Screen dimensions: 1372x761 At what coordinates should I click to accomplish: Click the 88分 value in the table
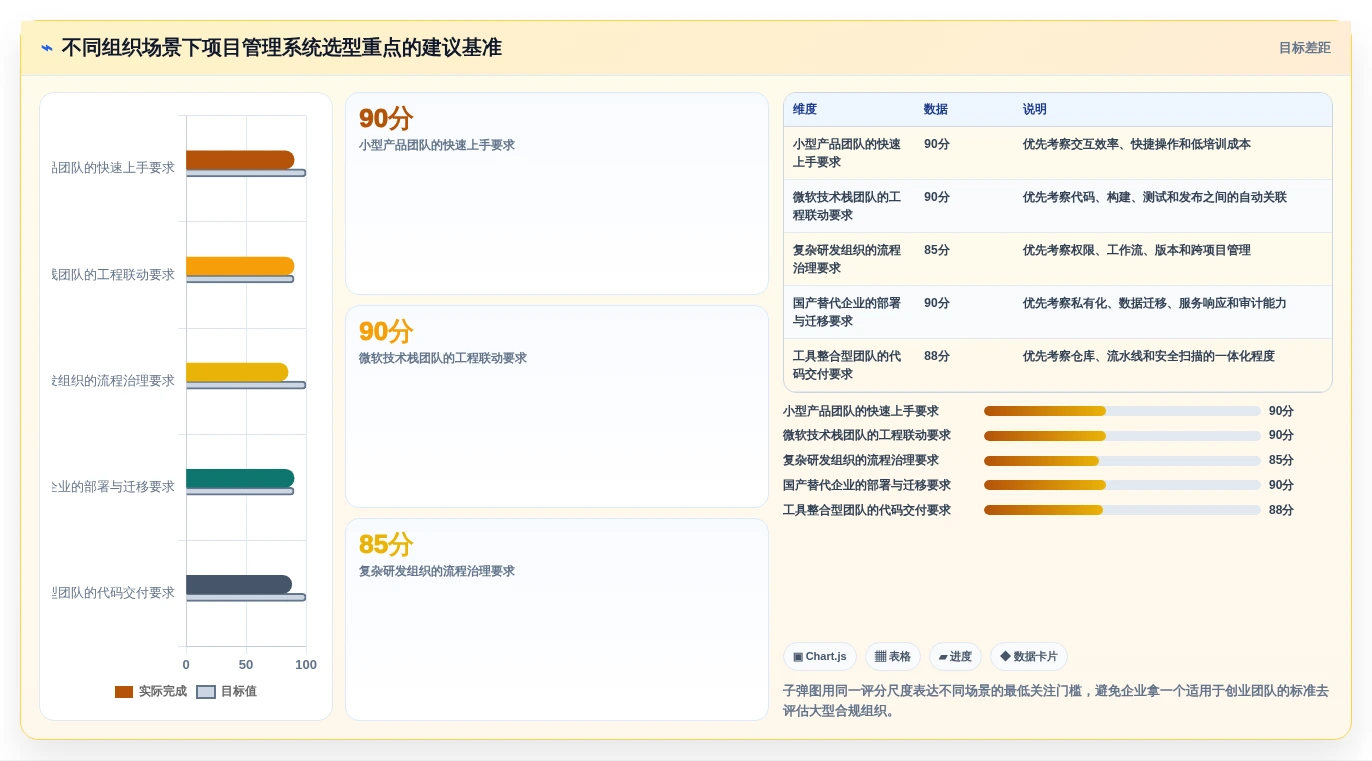coord(937,356)
